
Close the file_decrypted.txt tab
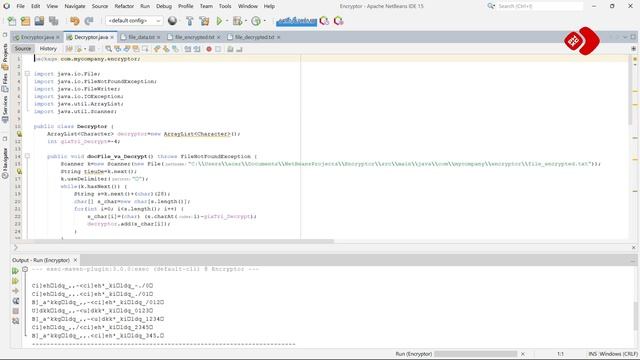(279, 37)
